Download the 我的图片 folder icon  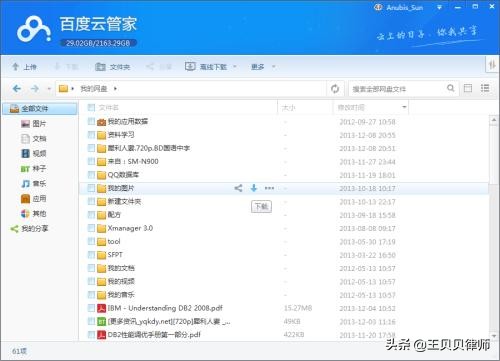(x=254, y=188)
